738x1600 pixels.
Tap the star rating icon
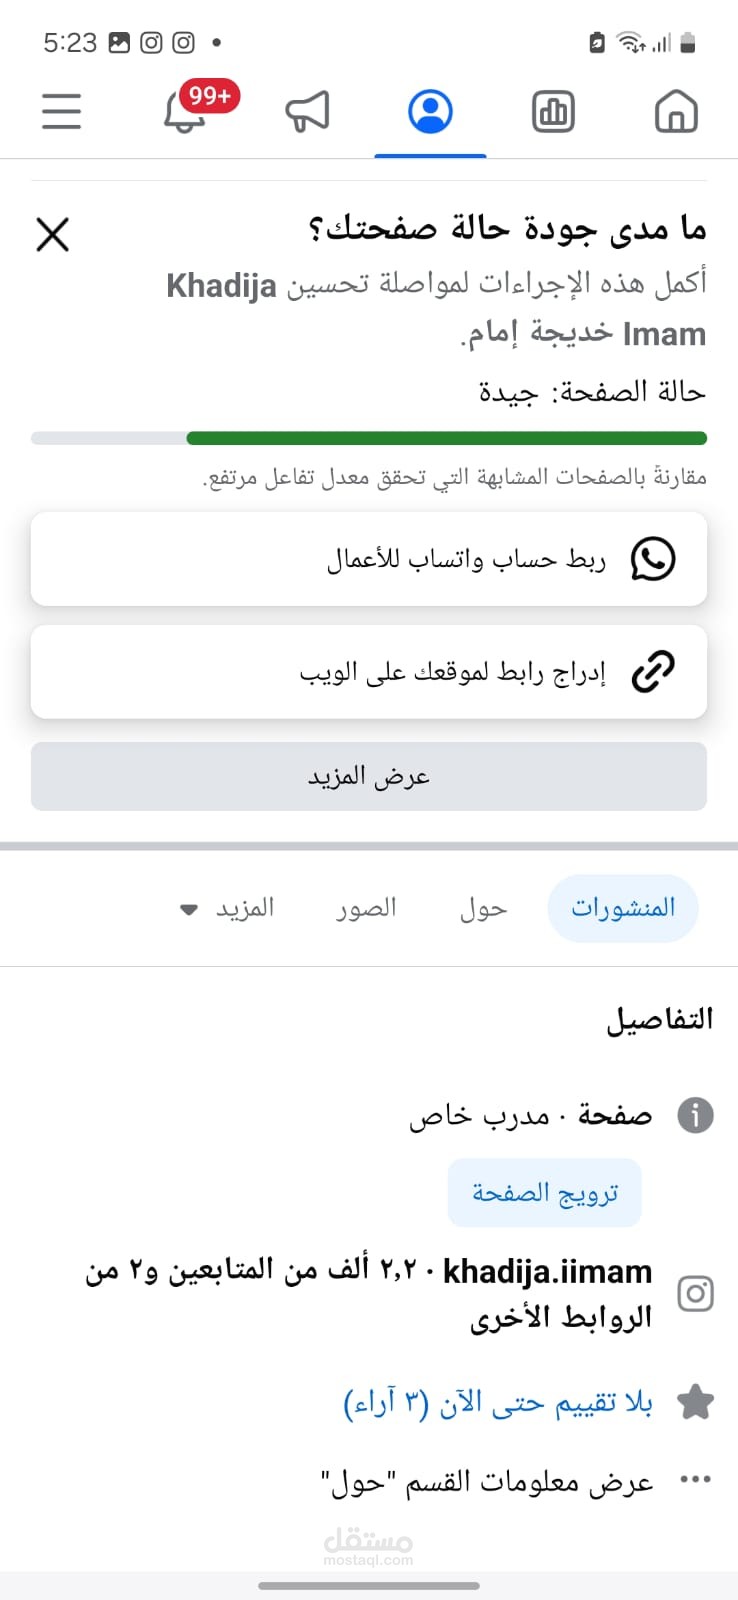695,1402
